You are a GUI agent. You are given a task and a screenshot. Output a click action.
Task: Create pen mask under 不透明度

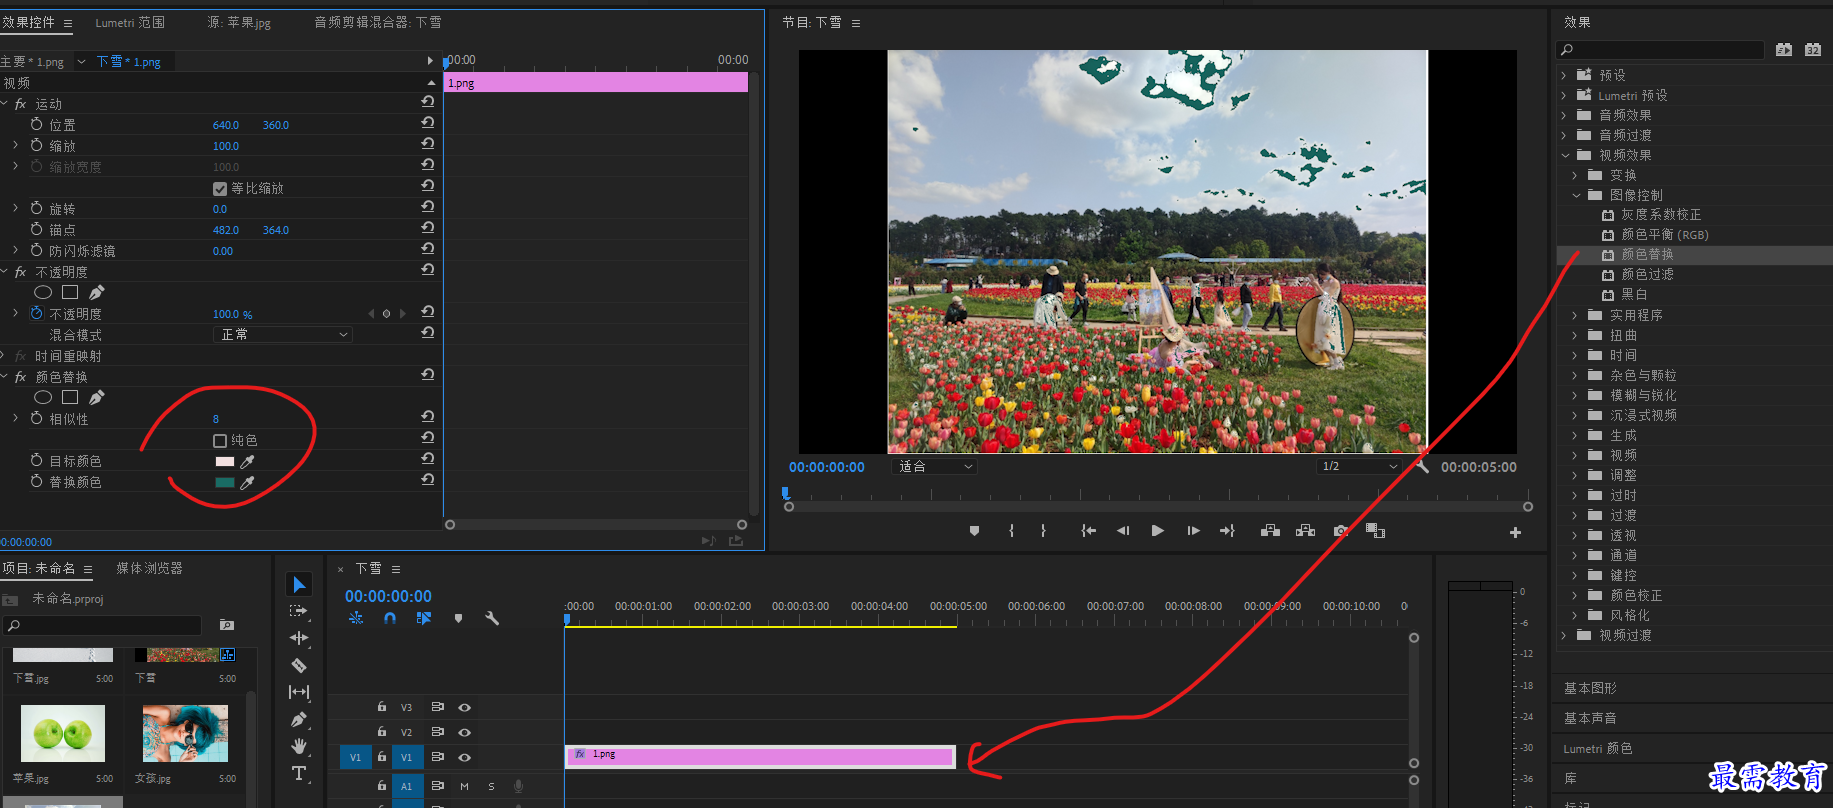(x=96, y=292)
